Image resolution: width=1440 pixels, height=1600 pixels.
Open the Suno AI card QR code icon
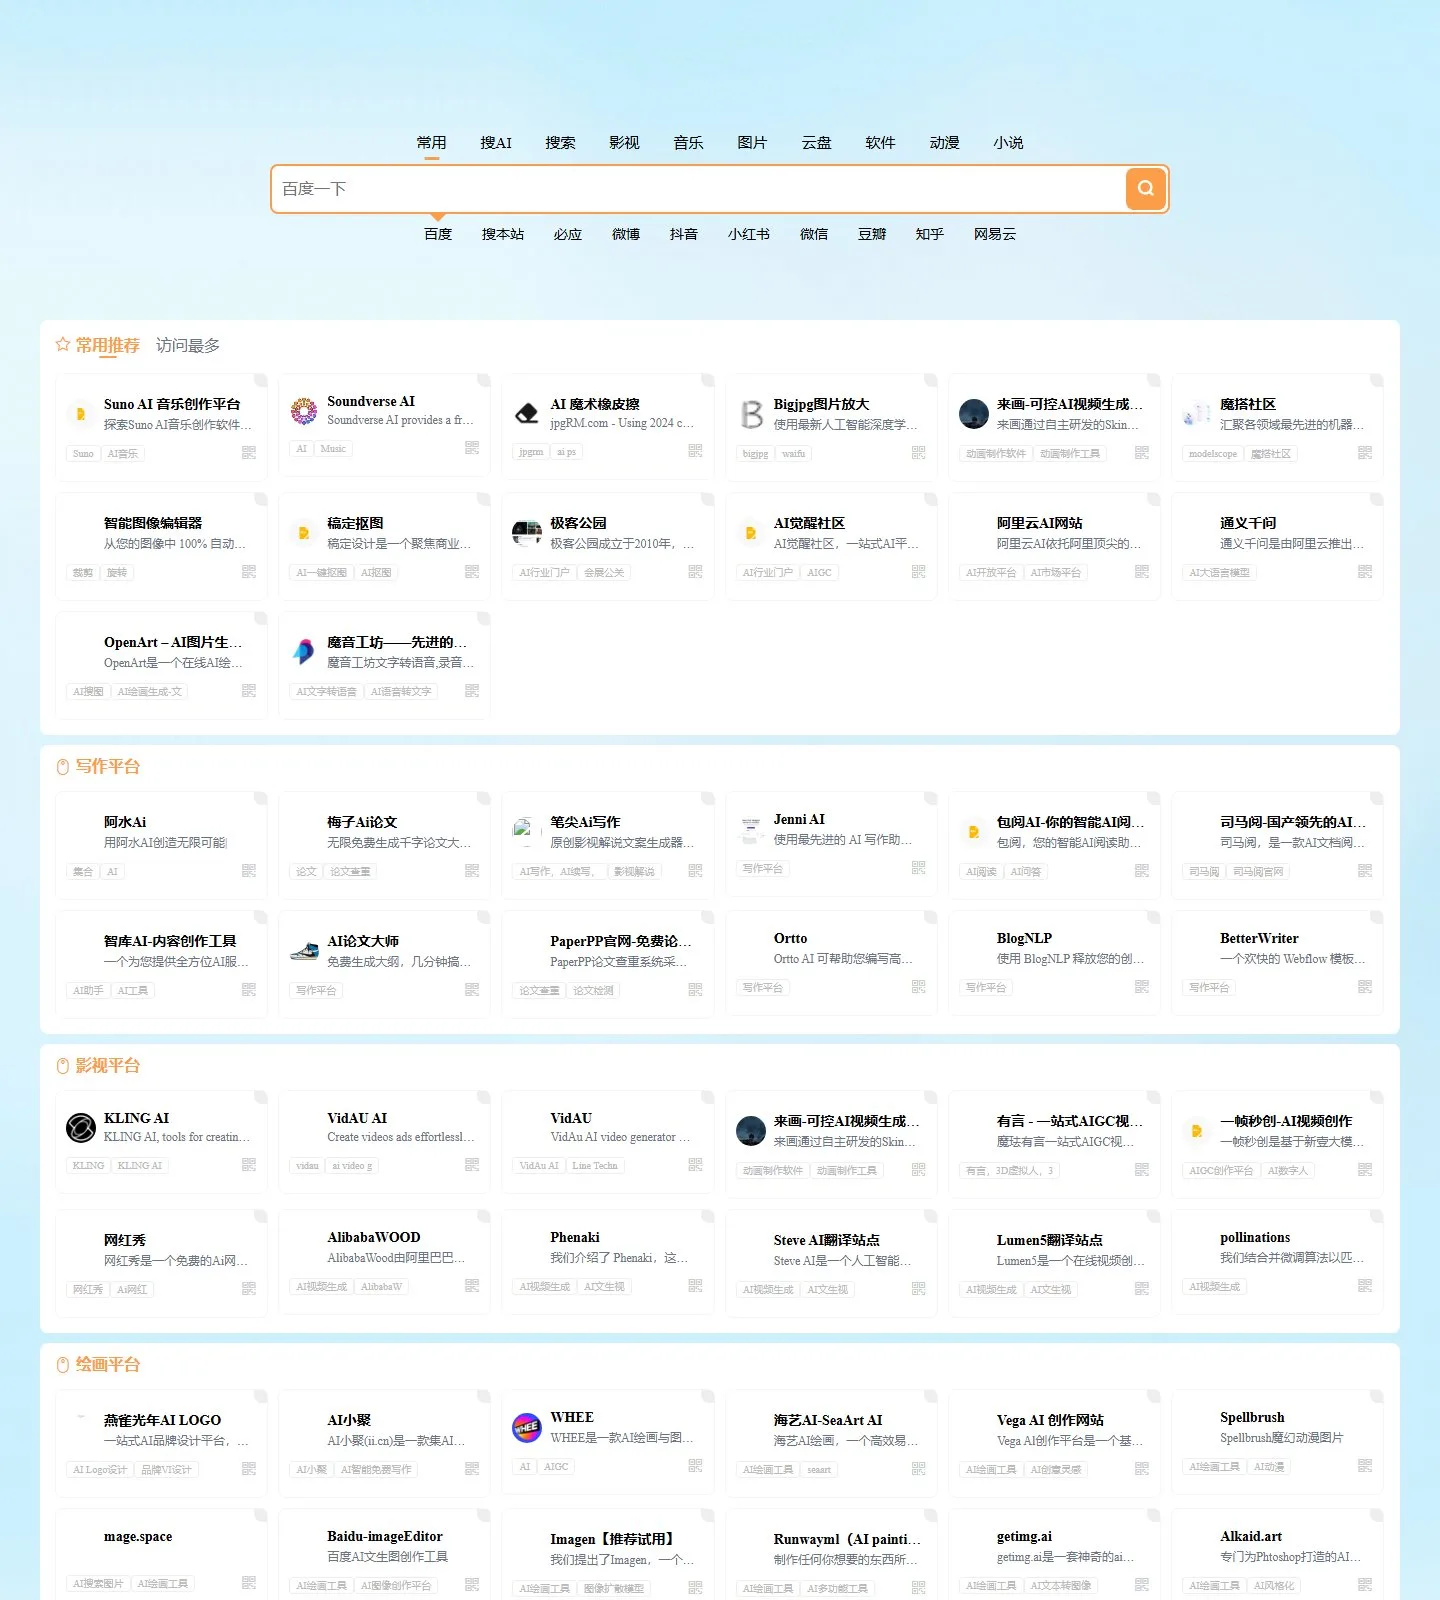click(249, 452)
